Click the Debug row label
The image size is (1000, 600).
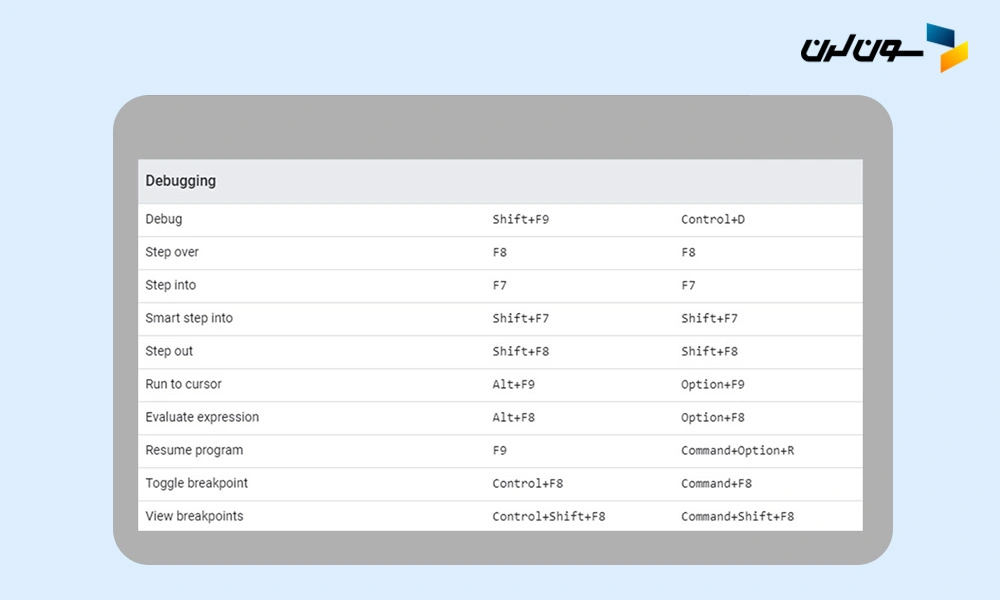click(x=164, y=219)
